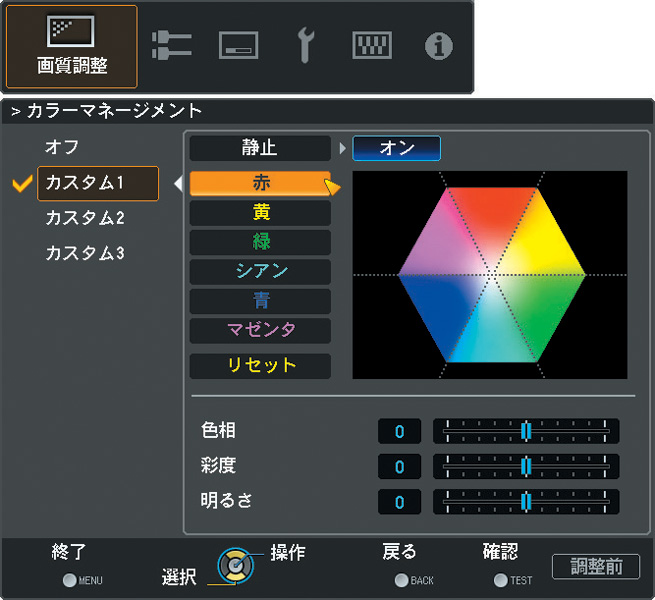The height and width of the screenshot is (600, 655).
Task: Choose the カスタム2 profile
Action: coord(84,218)
